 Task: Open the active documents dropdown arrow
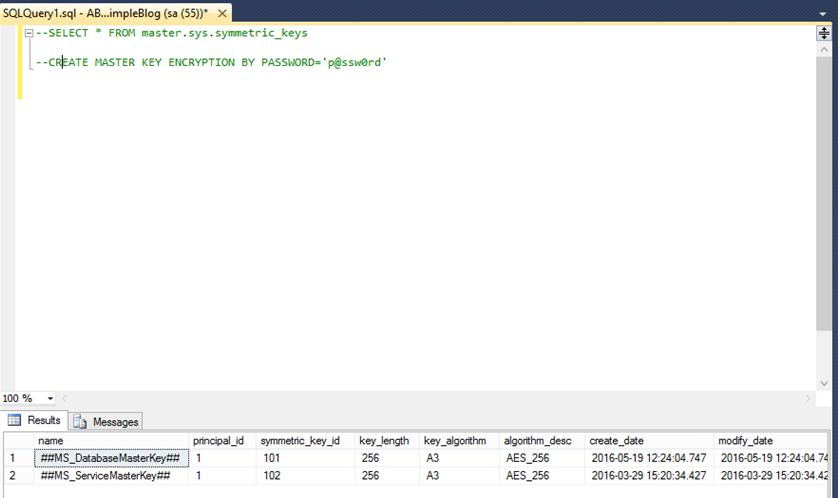pos(822,14)
